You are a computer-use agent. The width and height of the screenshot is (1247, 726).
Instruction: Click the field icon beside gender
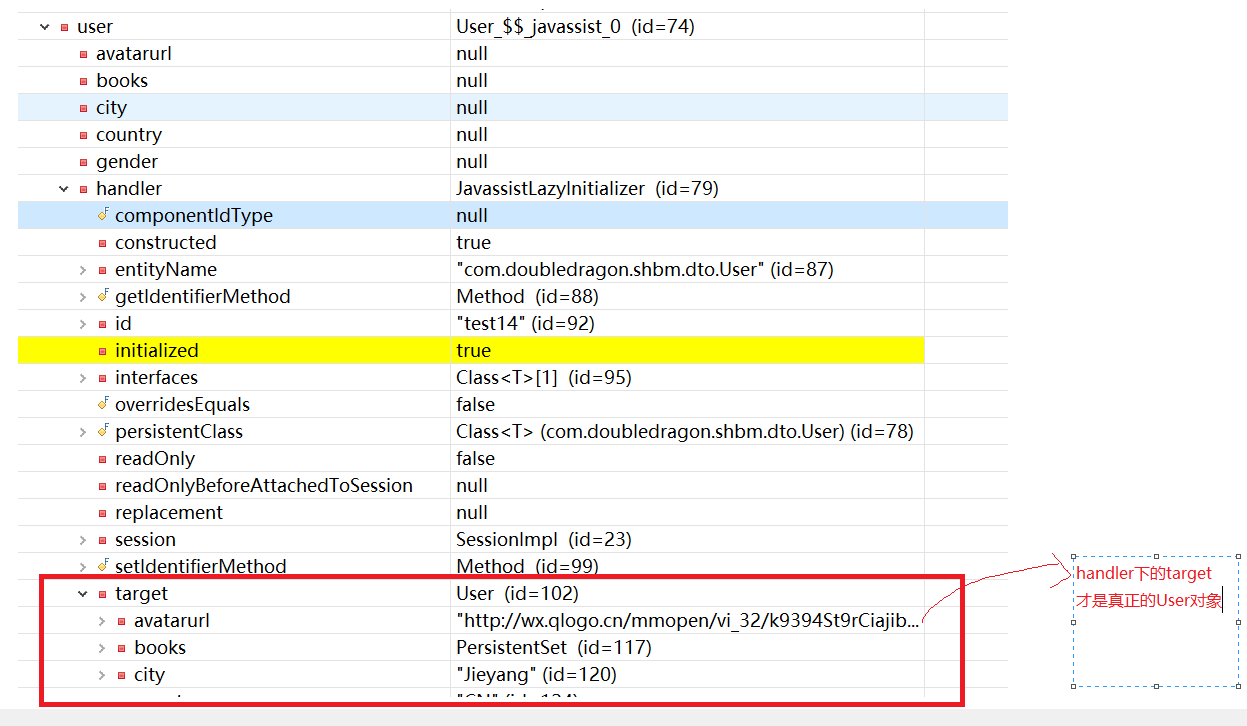pyautogui.click(x=84, y=162)
